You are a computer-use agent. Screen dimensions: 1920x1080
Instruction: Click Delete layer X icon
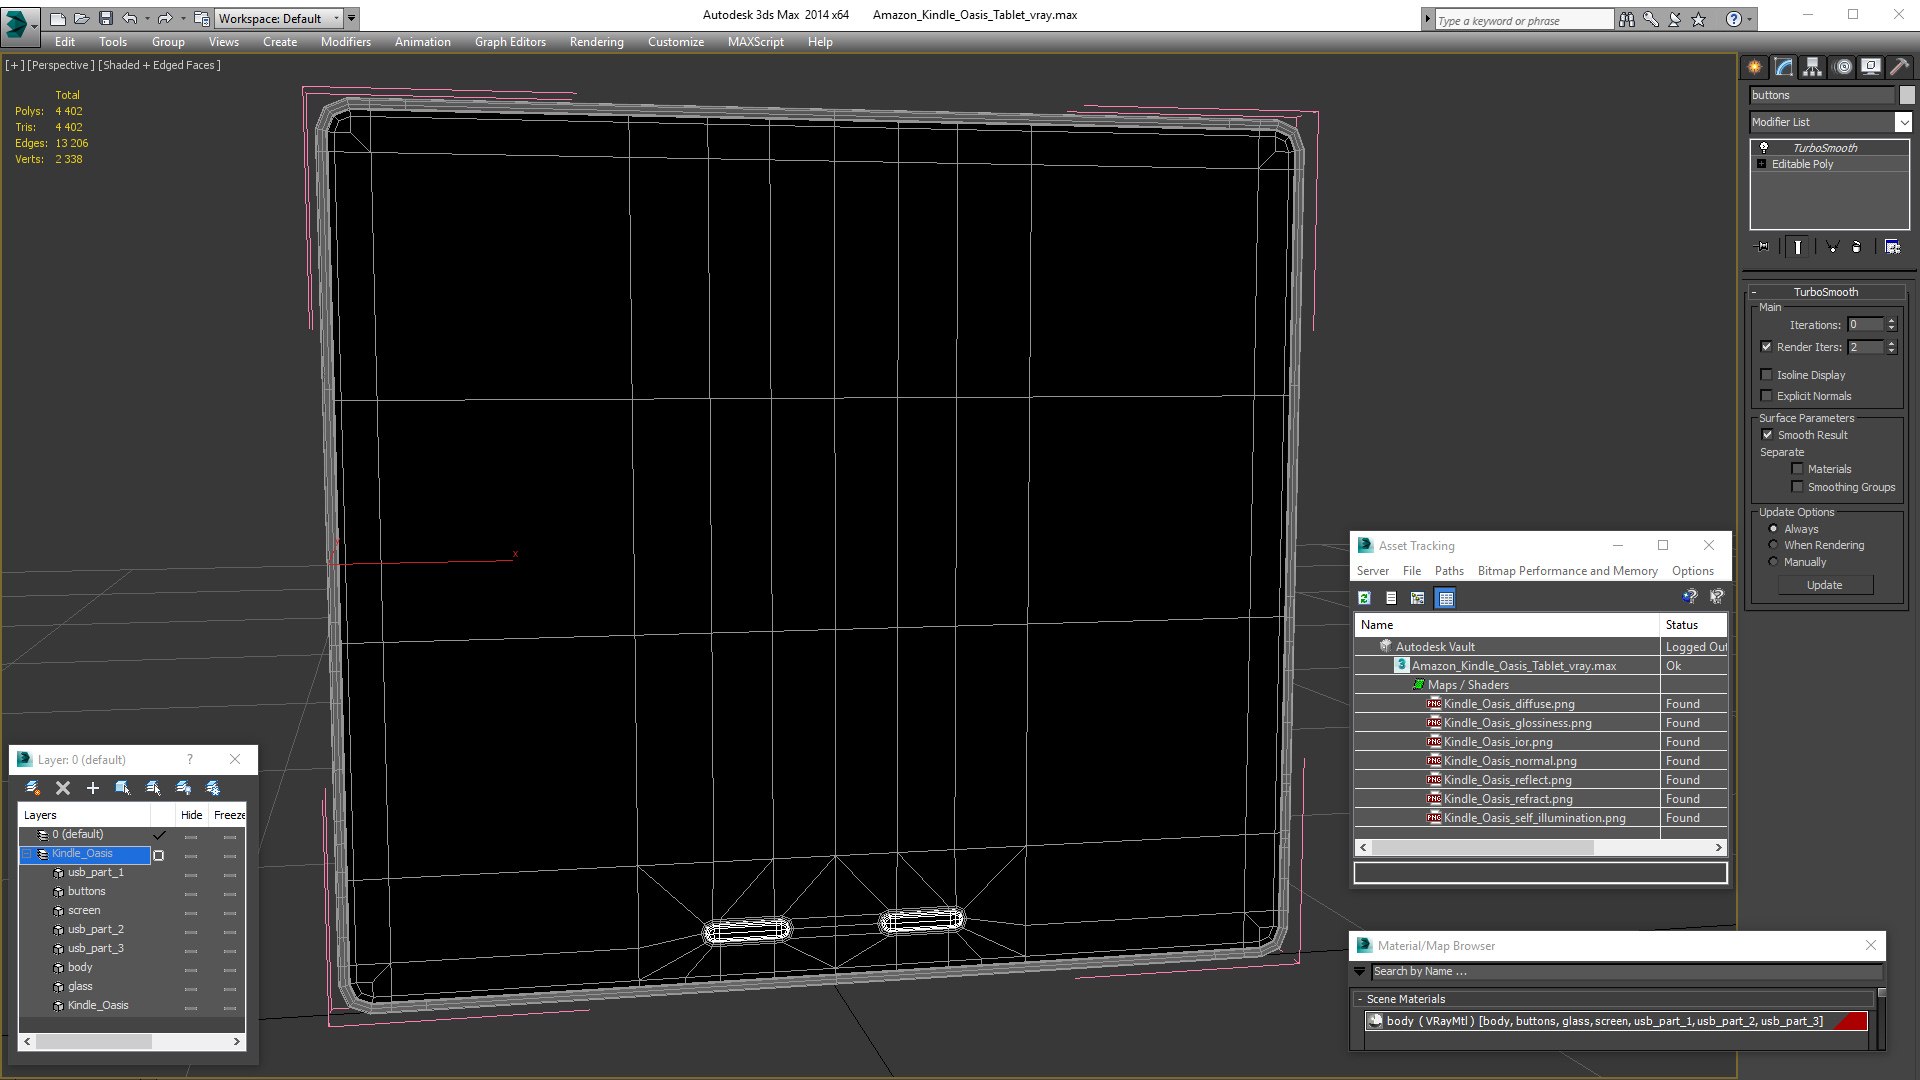(x=63, y=788)
